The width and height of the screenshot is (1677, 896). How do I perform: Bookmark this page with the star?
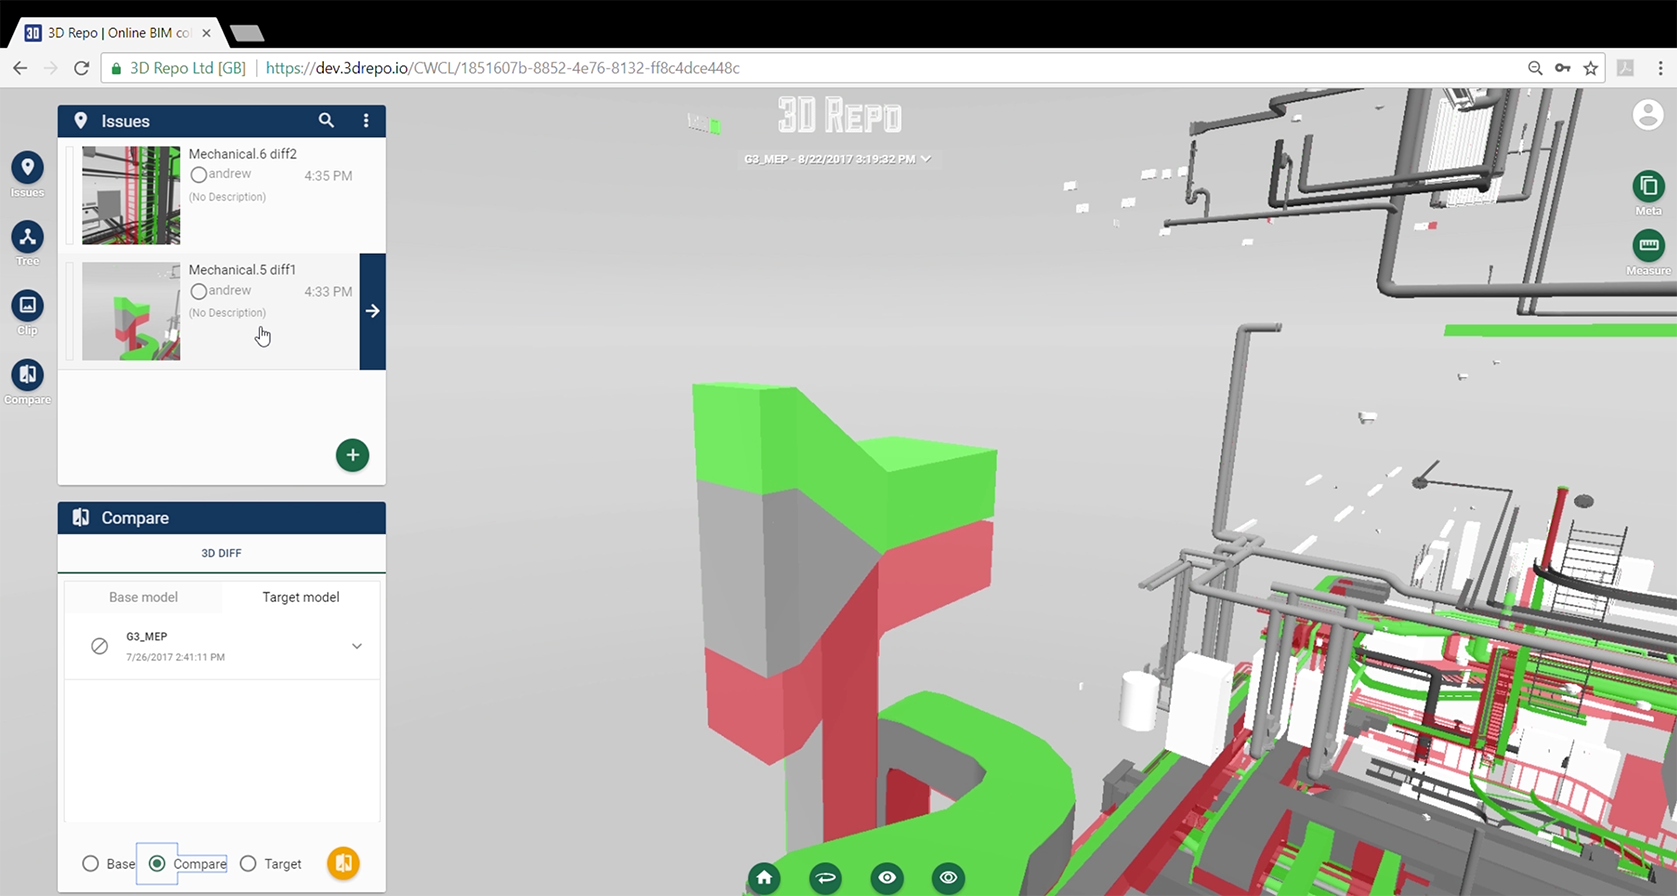[x=1590, y=68]
